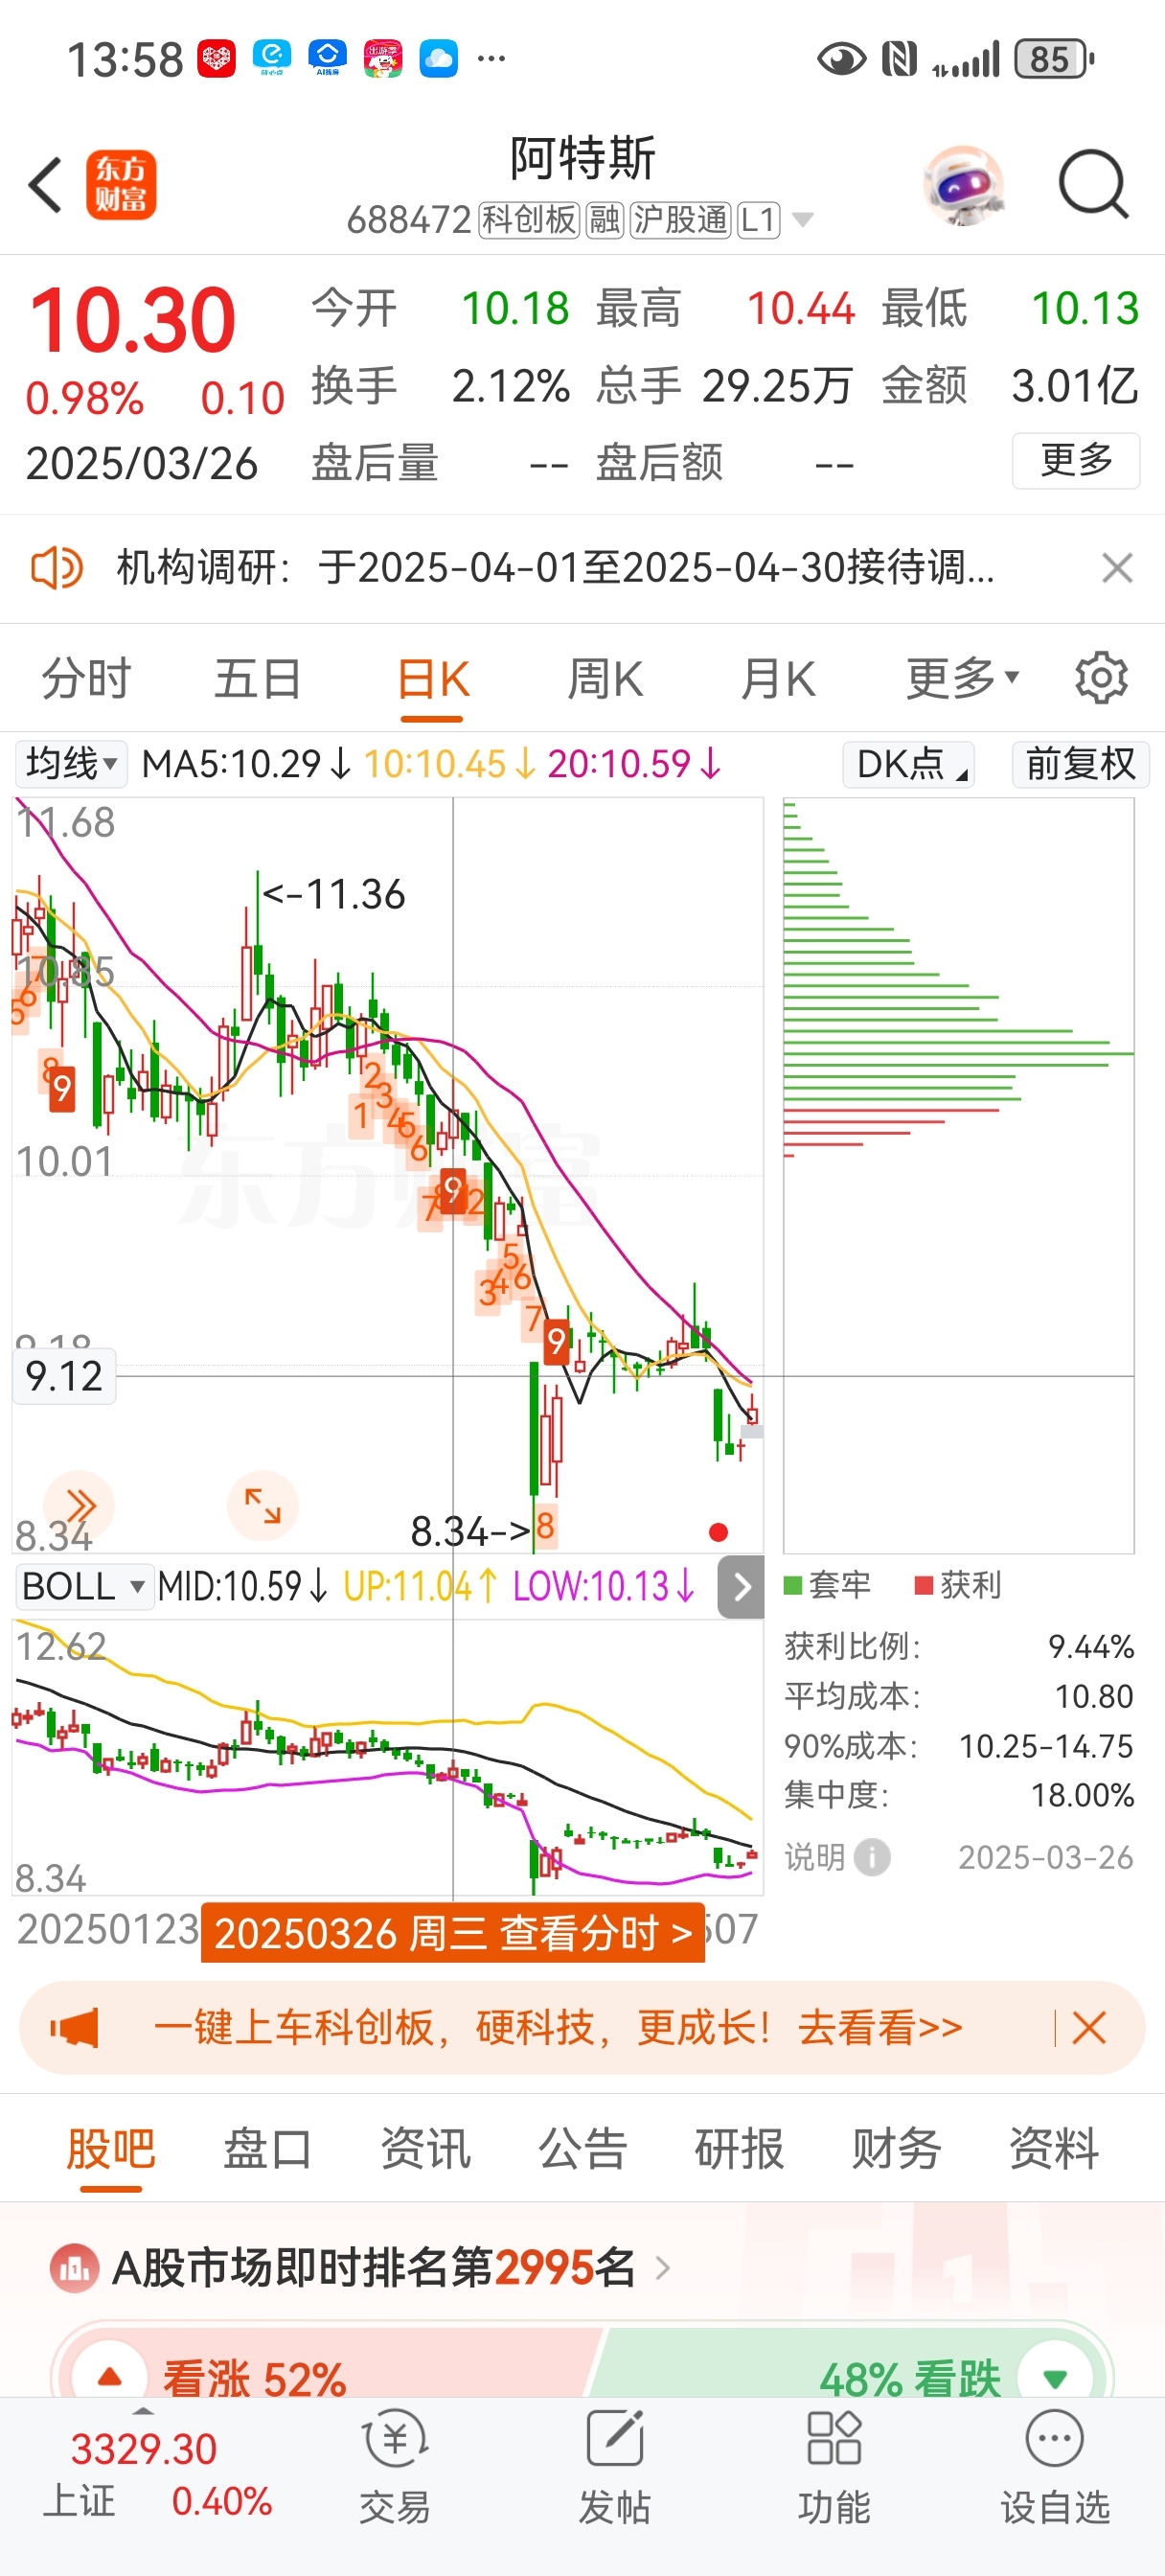Screen dimensions: 1165x2576
Task: Switch to the 分时 tab
Action: click(x=86, y=678)
